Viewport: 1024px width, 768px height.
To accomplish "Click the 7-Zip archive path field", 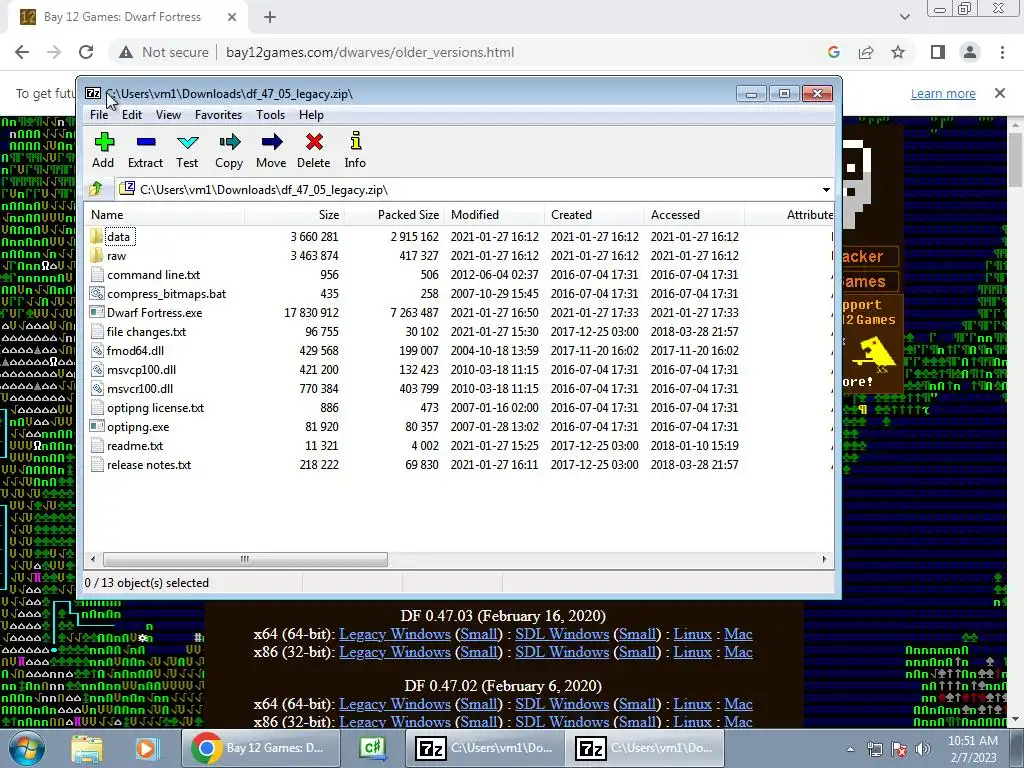I will pos(467,190).
